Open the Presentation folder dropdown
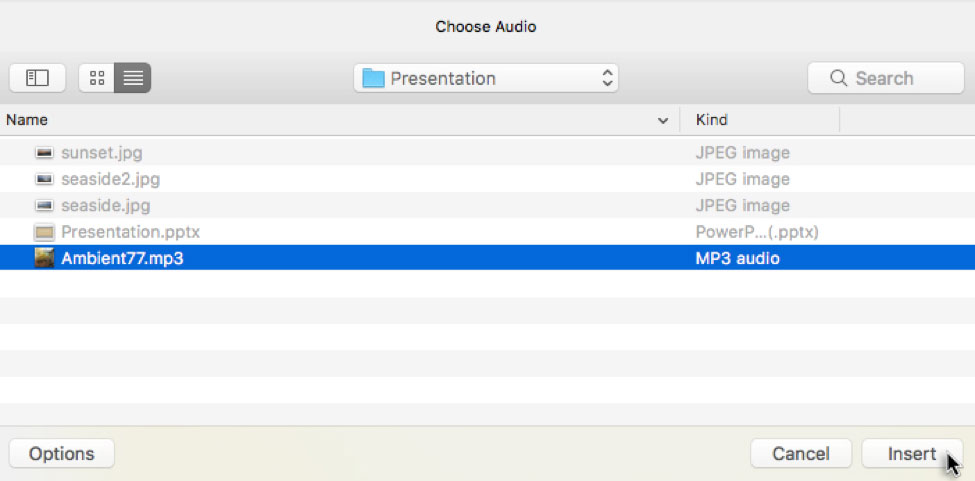Screen dimensions: 975x481 pyautogui.click(x=486, y=78)
